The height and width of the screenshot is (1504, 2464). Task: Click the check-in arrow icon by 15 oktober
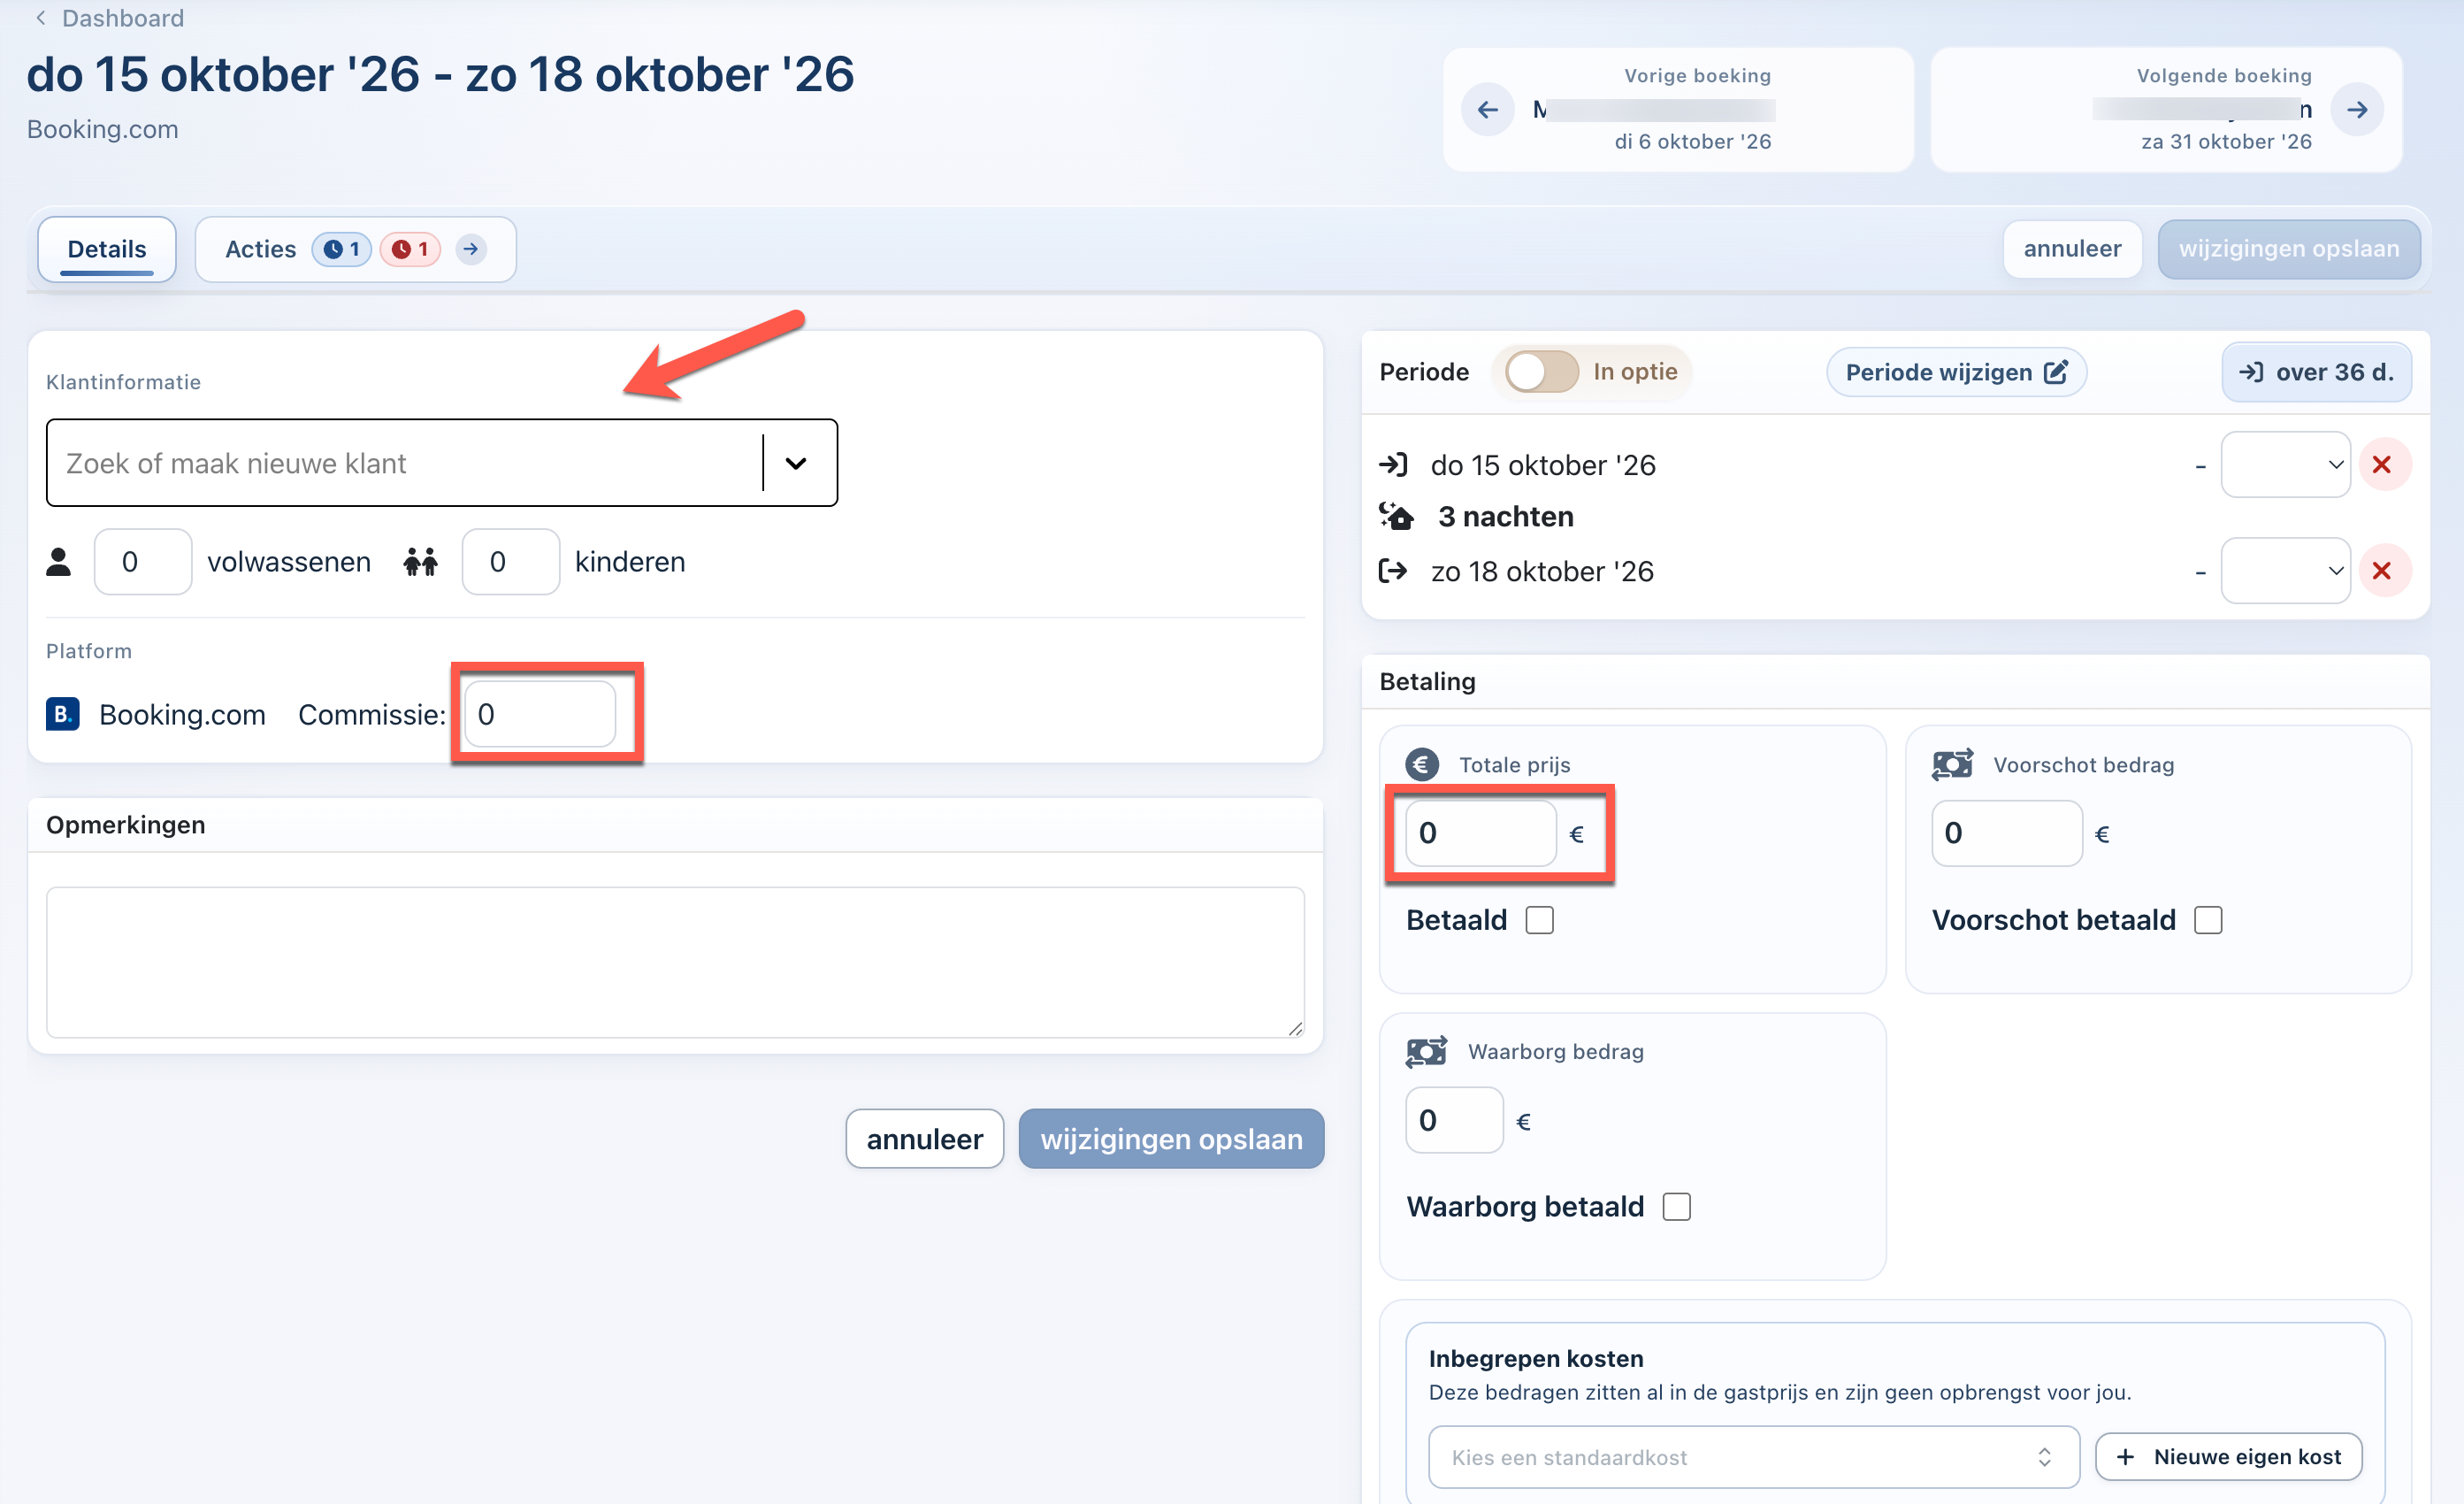click(x=1394, y=464)
